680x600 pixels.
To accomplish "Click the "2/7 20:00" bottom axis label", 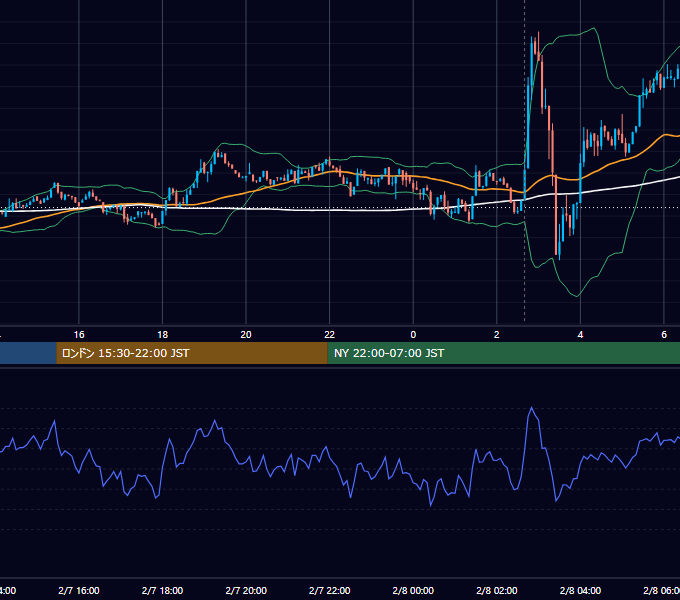I will pos(246,590).
